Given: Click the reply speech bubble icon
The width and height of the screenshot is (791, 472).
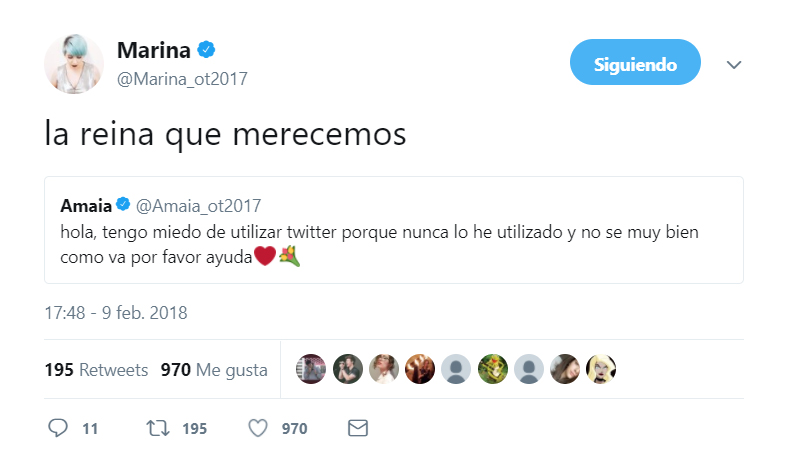Looking at the screenshot, I should (58, 428).
